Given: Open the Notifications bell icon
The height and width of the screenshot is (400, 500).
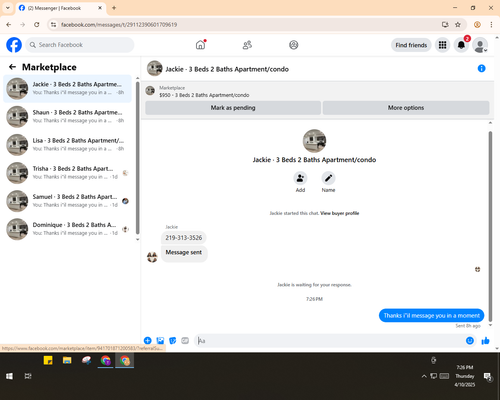Looking at the screenshot, I should pos(461,45).
